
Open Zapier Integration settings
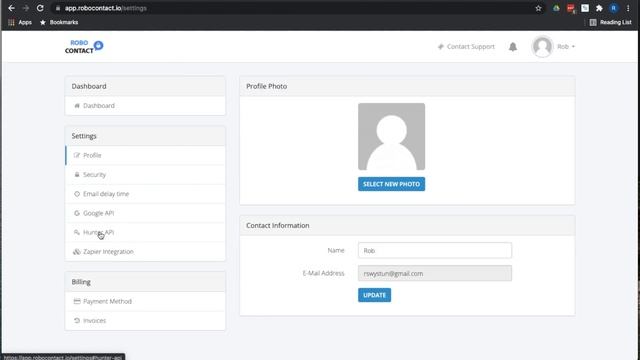click(x=145, y=251)
